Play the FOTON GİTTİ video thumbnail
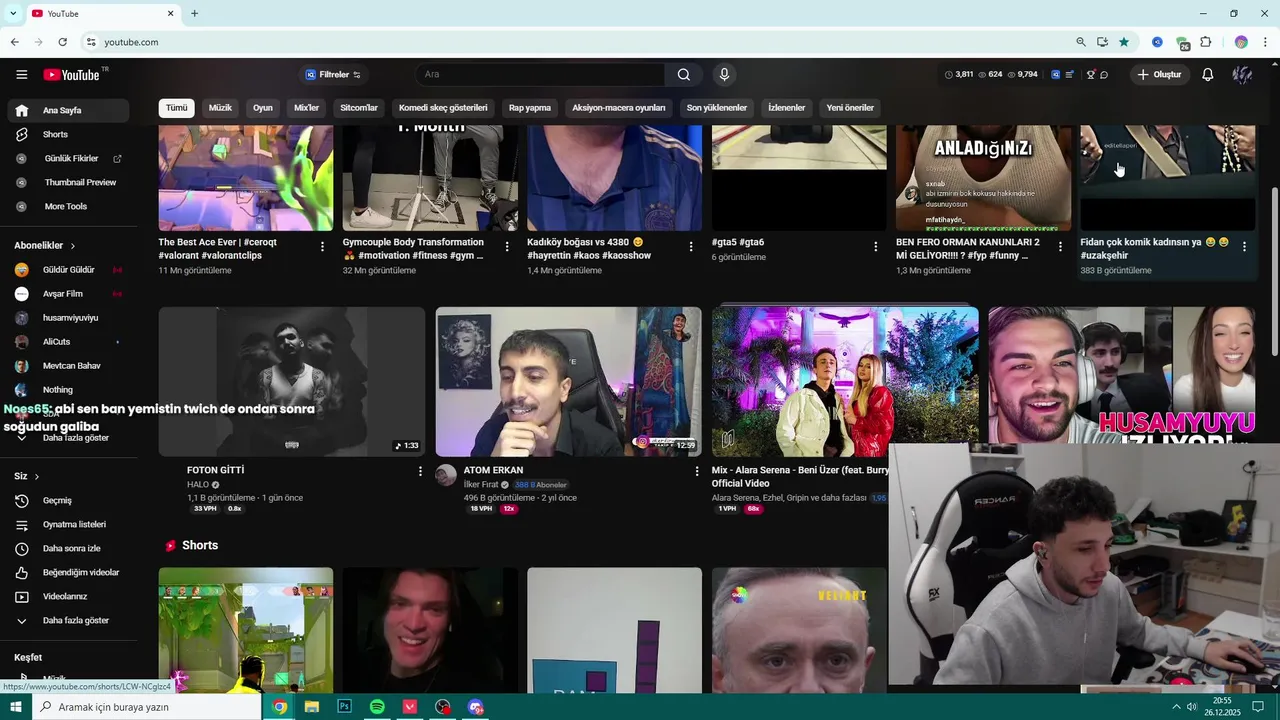Screen dimensions: 1280x720 click(x=292, y=382)
